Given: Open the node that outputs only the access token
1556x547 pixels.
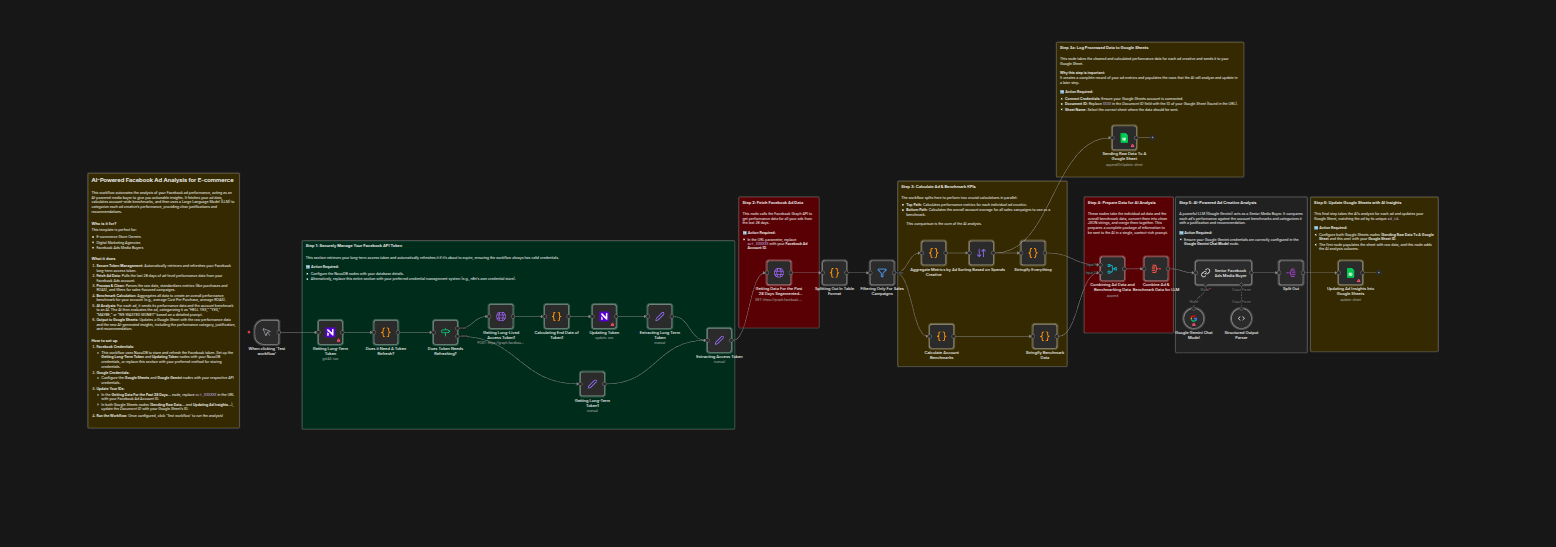Looking at the screenshot, I should click(x=719, y=340).
